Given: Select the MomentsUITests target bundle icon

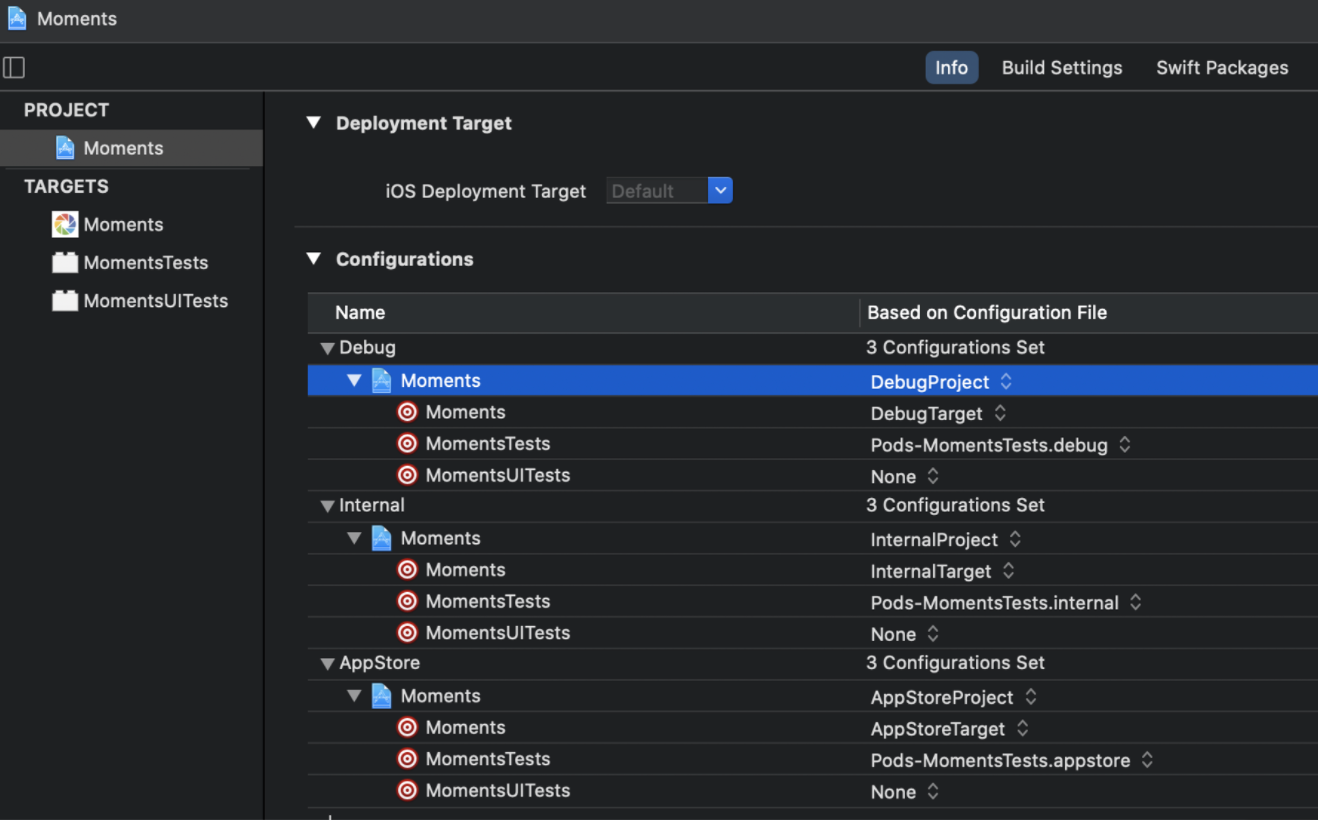Looking at the screenshot, I should point(65,301).
